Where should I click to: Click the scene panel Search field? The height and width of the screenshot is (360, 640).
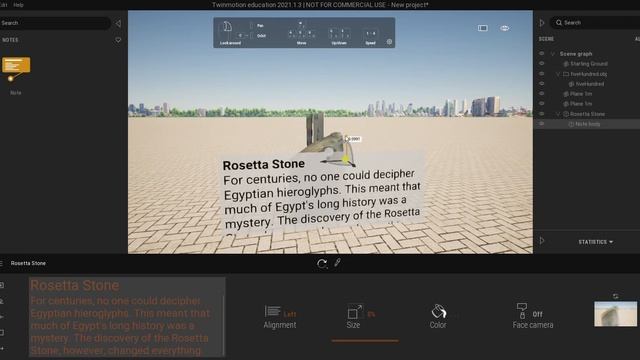(x=596, y=23)
